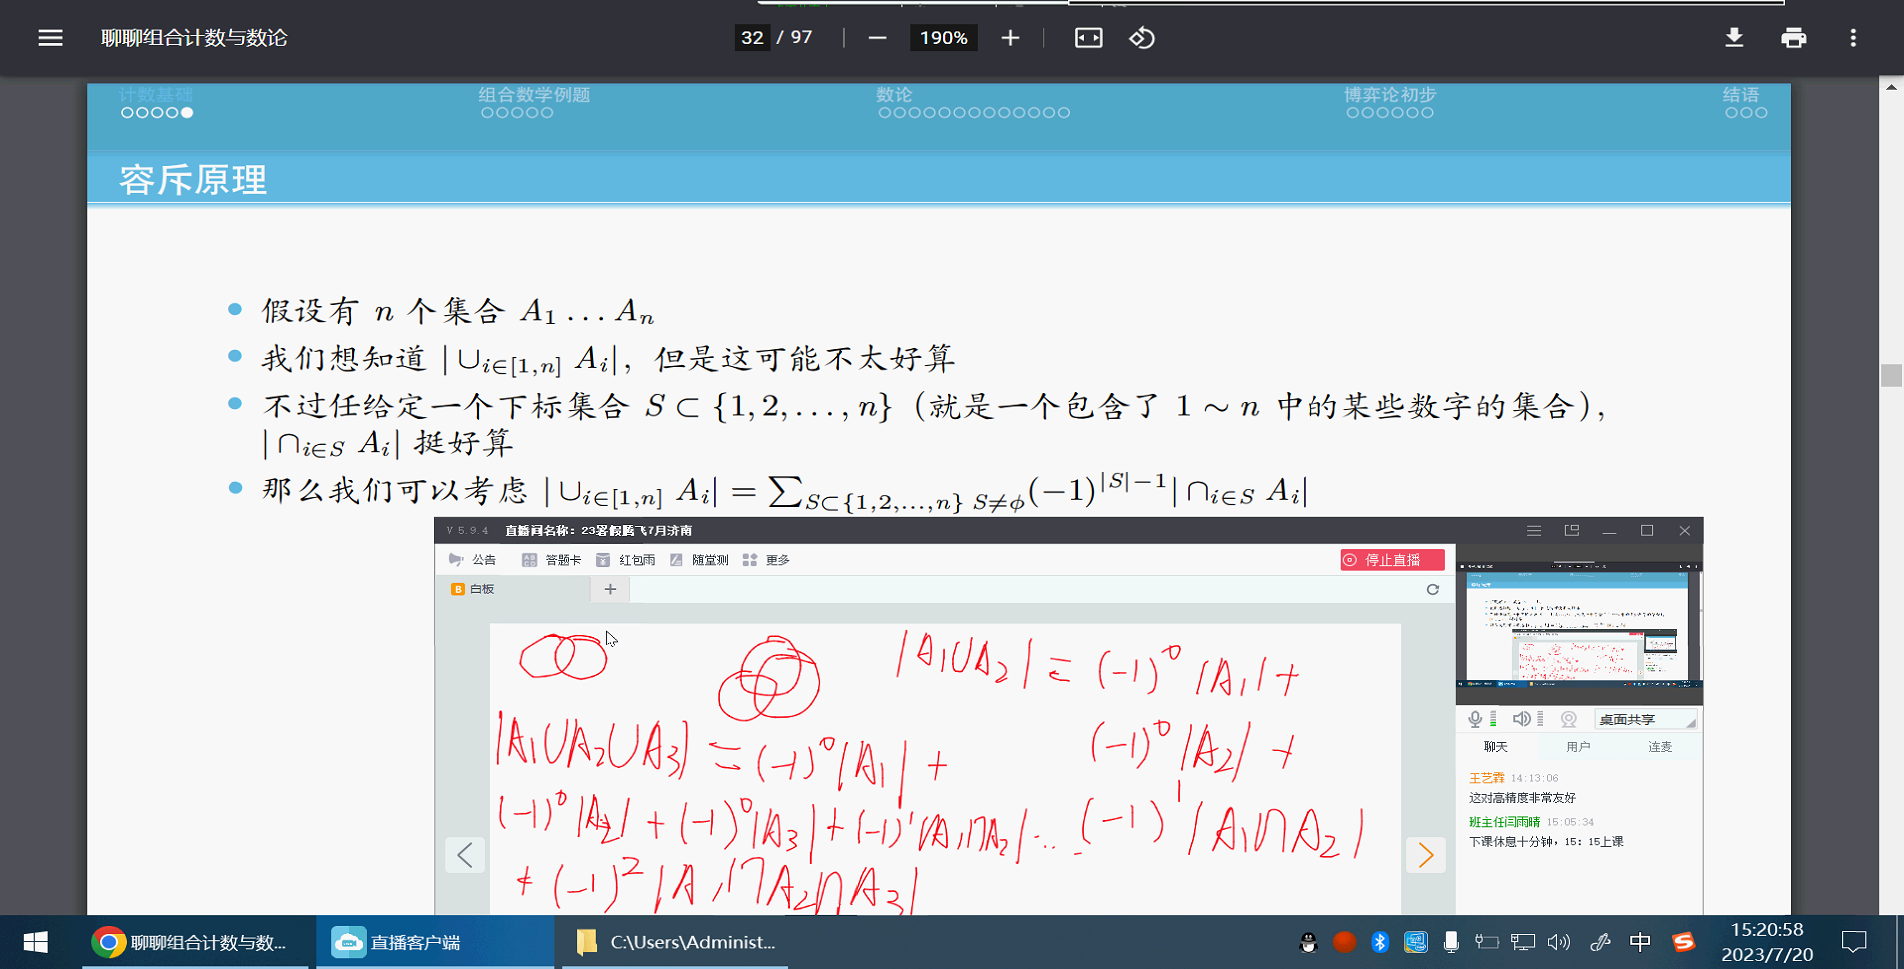Viewport: 1904px width, 969px height.
Task: Switch to the 用户 tab
Action: [x=1578, y=747]
